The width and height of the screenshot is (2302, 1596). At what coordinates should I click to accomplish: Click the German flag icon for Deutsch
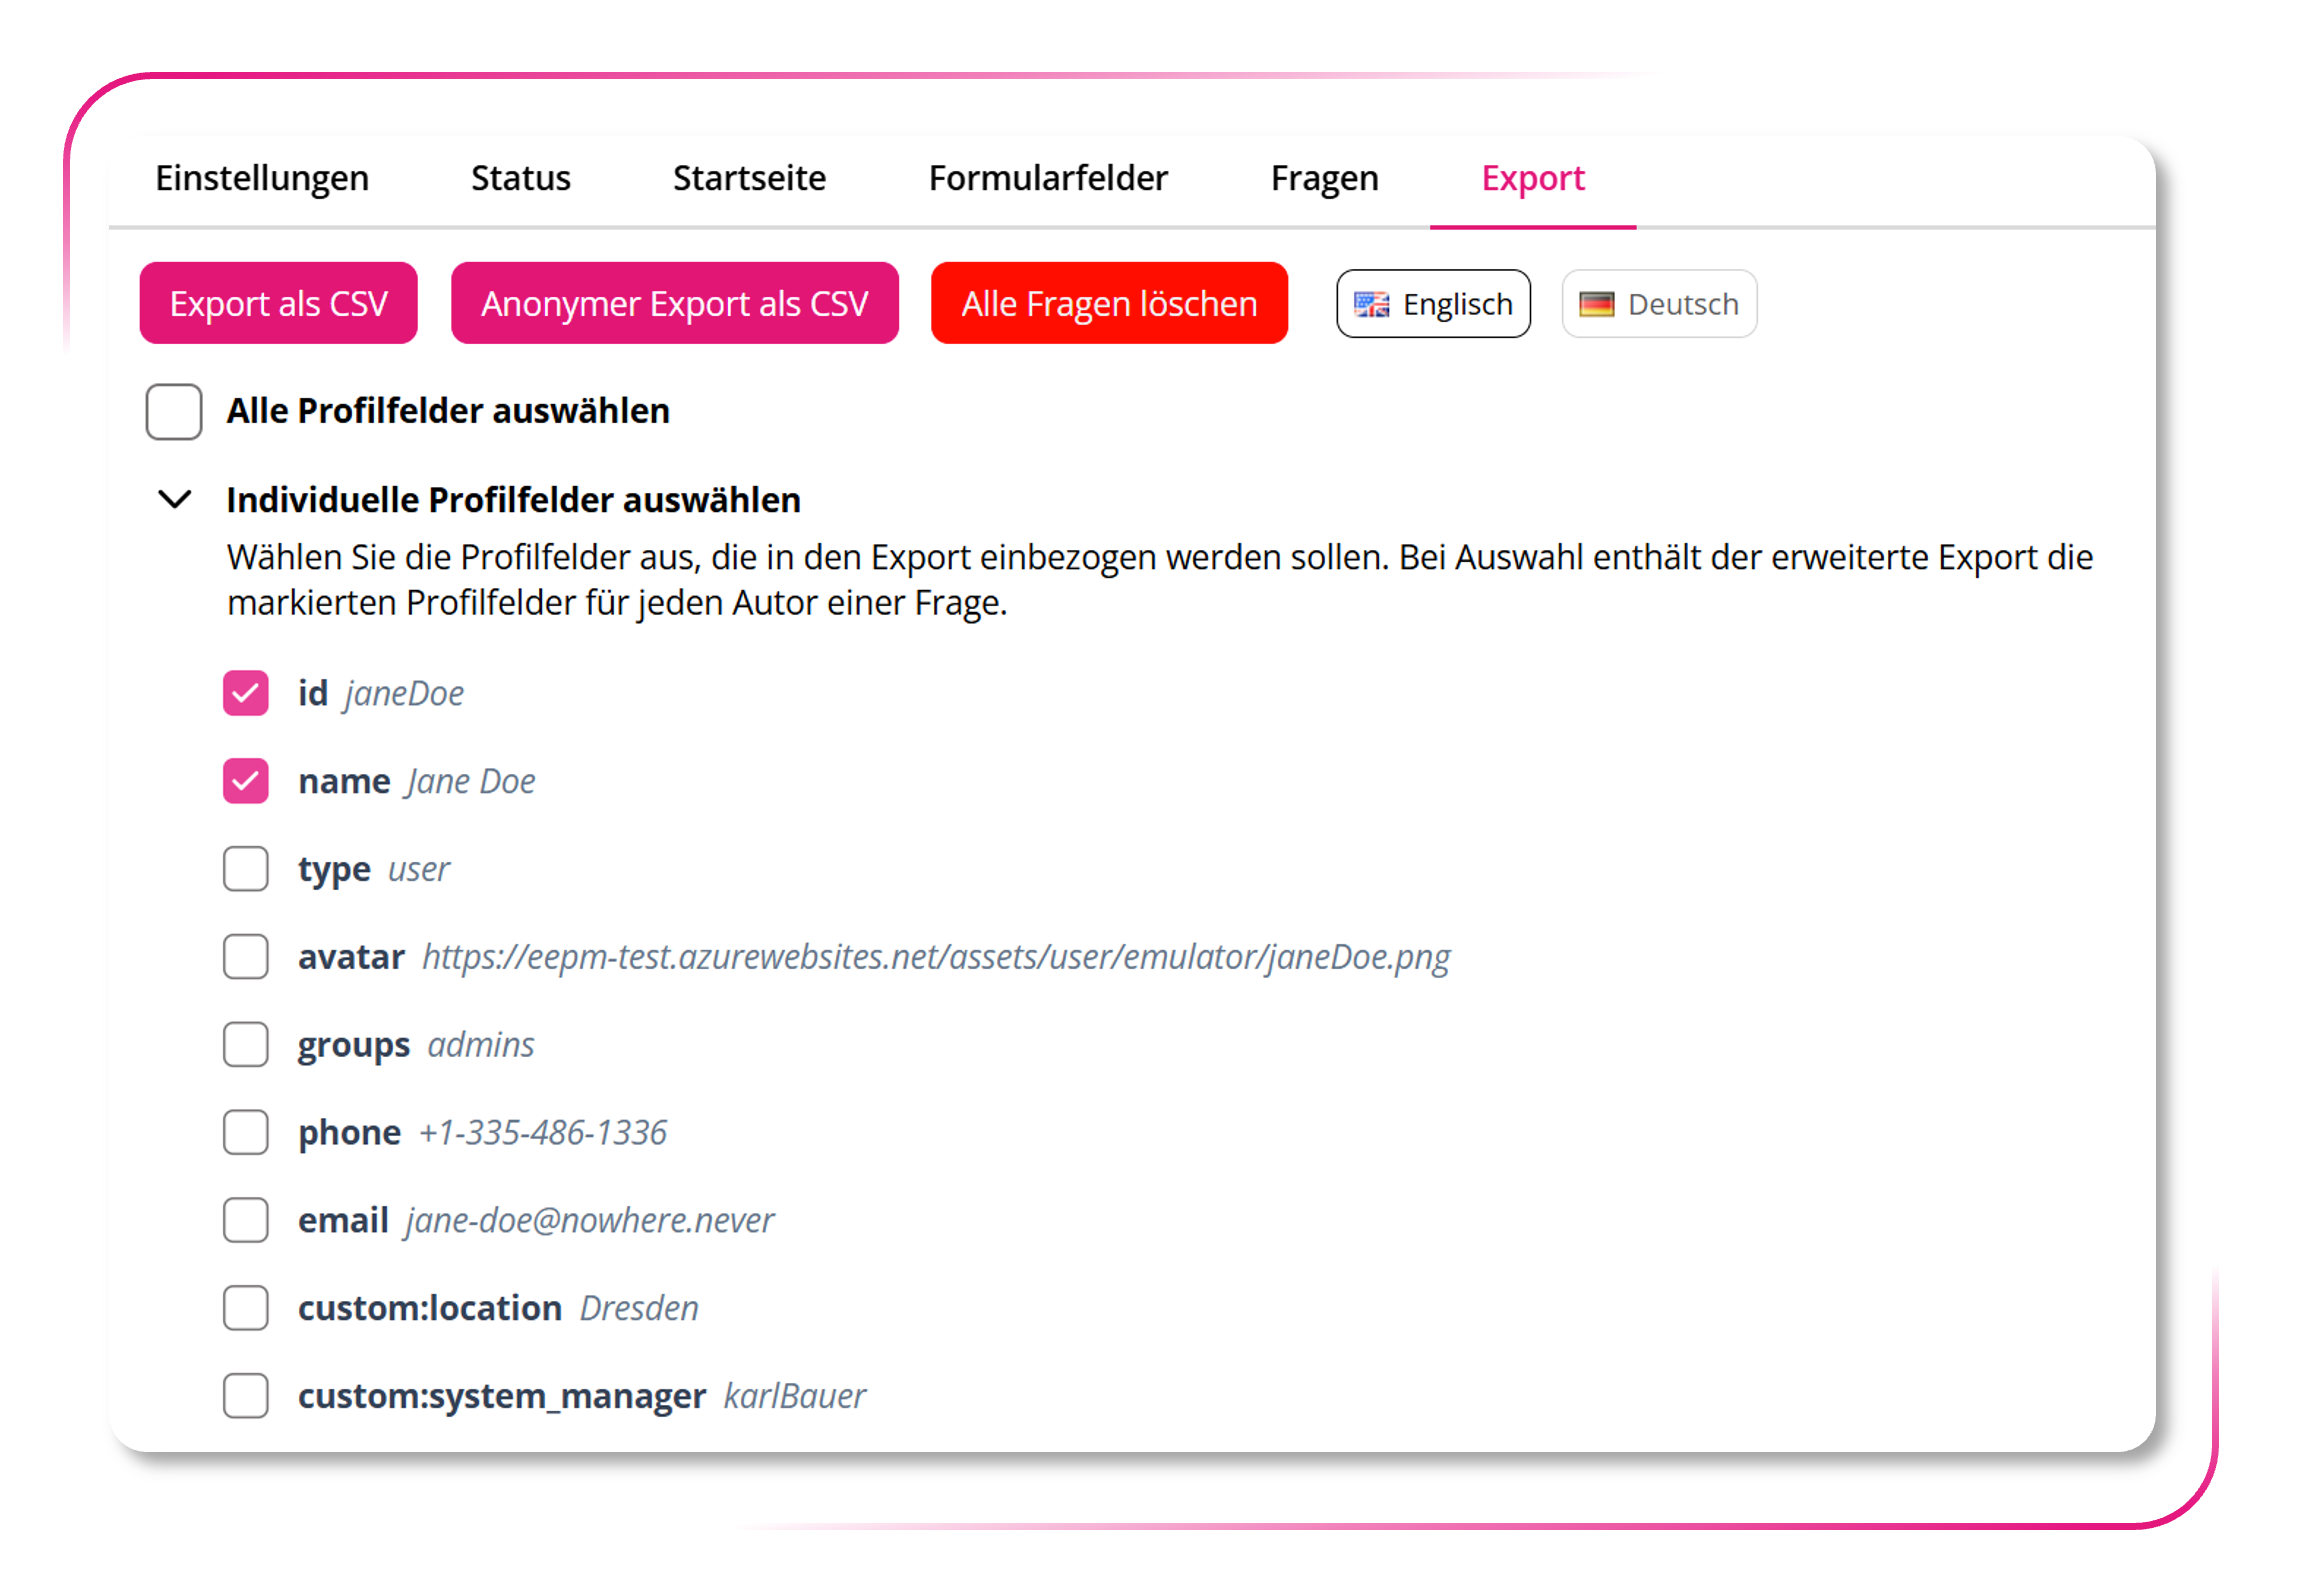pos(1596,304)
